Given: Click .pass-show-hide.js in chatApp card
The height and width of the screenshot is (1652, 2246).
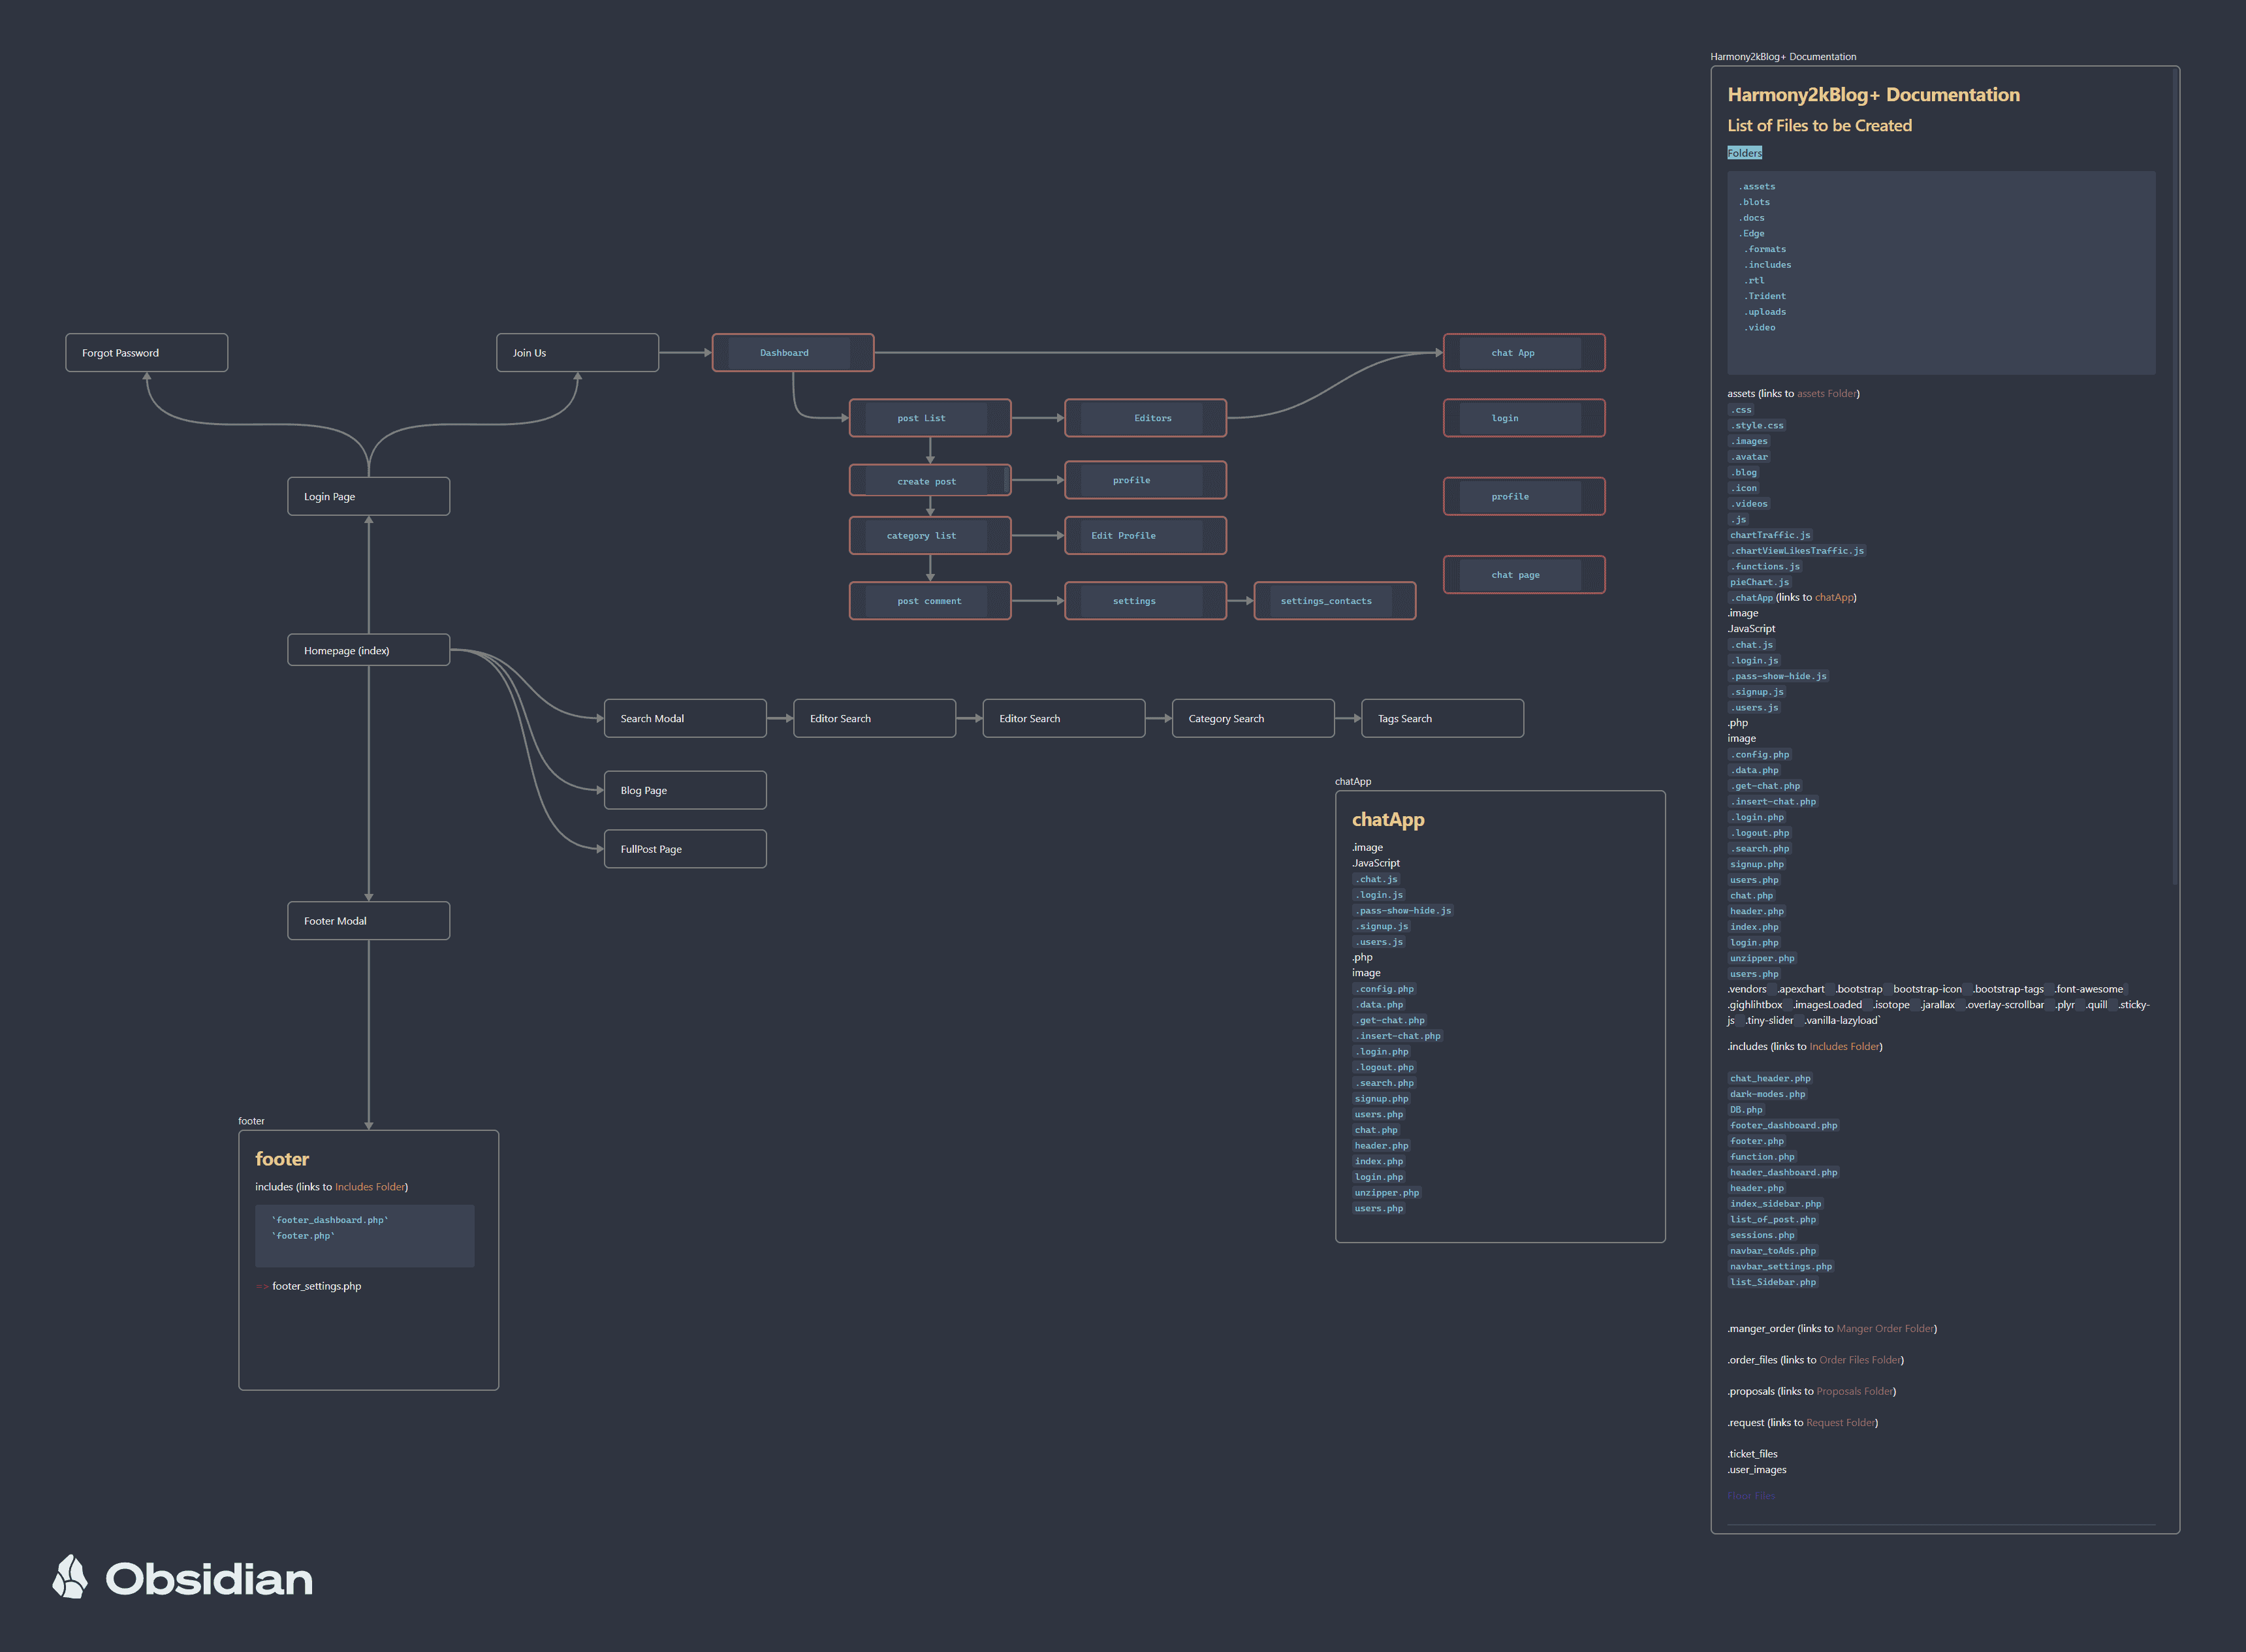Looking at the screenshot, I should [1403, 911].
